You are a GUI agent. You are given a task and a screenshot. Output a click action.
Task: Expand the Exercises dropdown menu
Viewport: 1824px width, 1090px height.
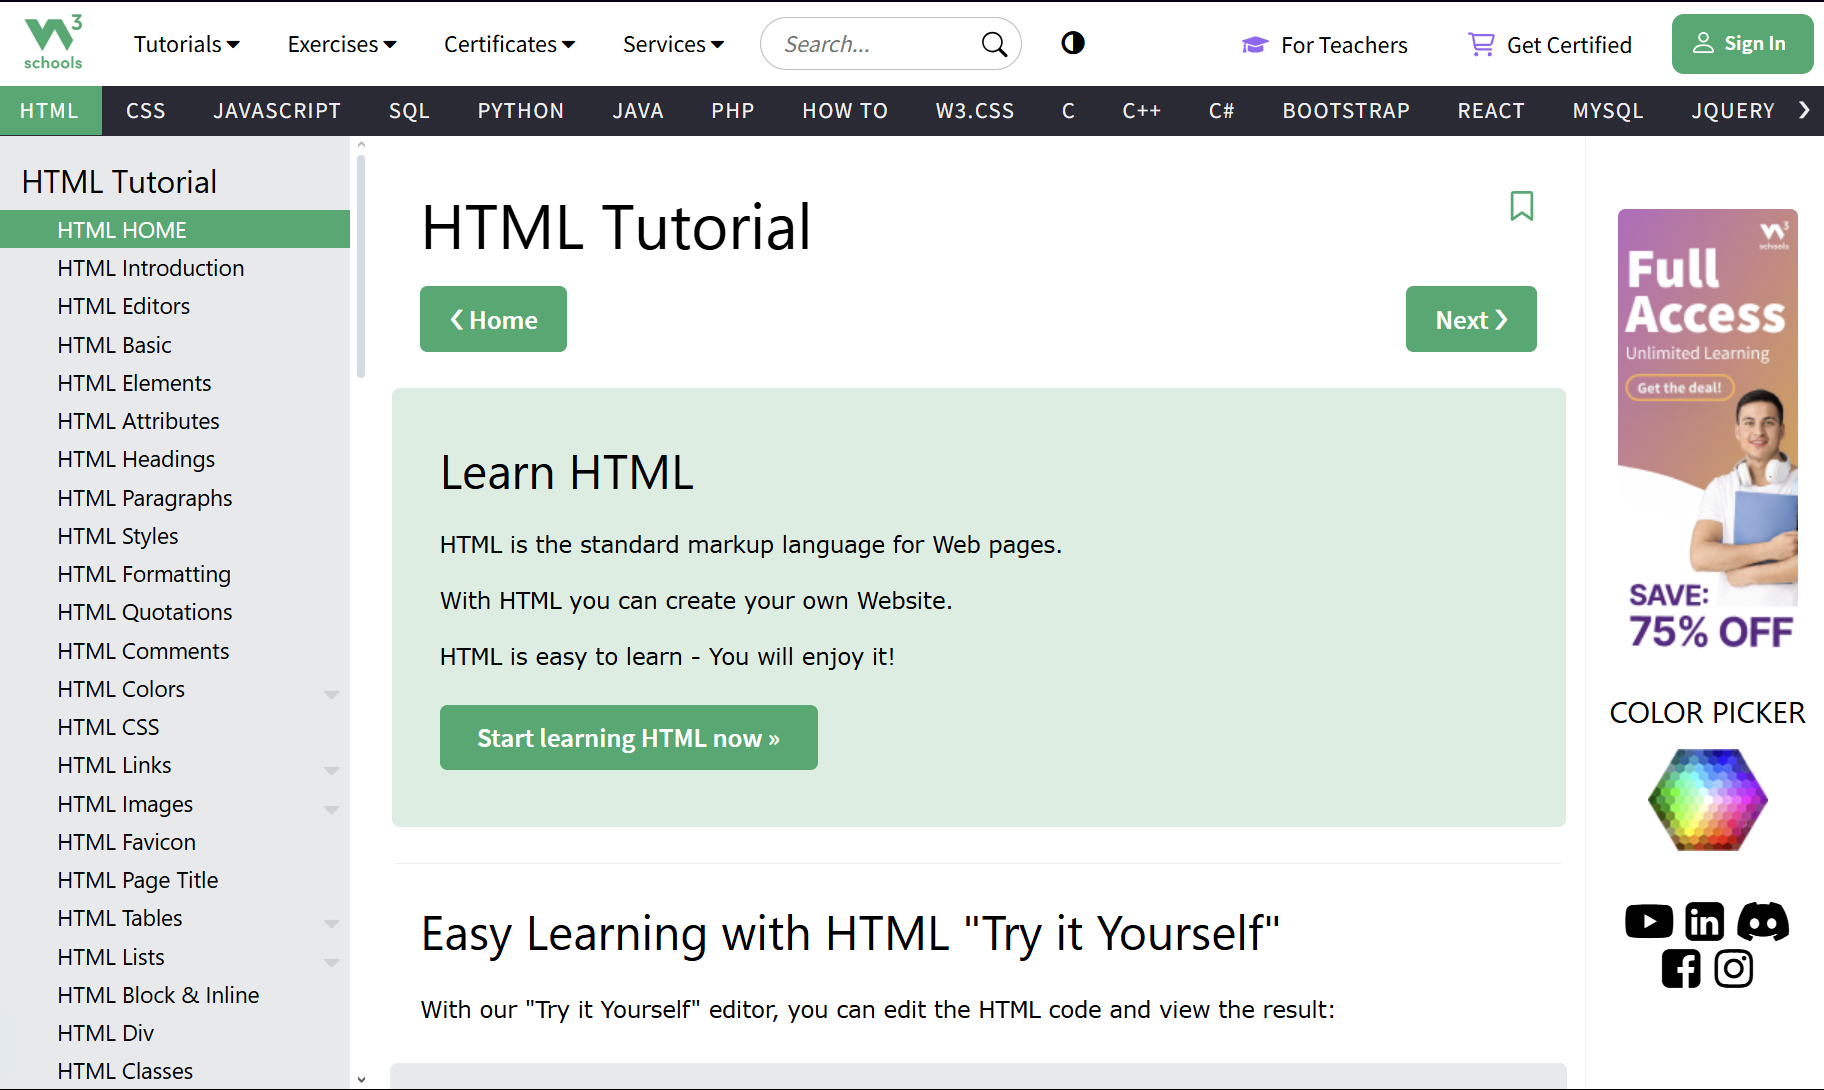point(342,44)
